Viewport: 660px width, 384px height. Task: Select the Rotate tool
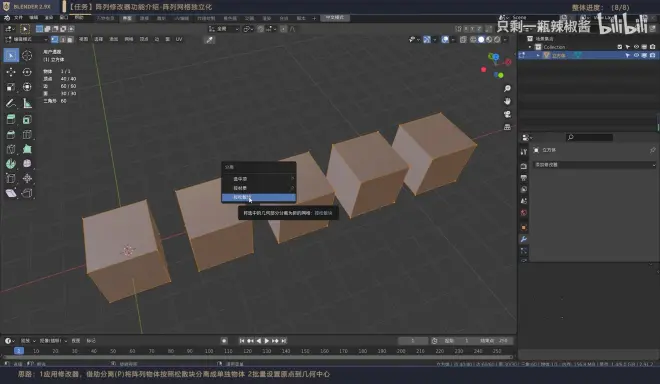coord(27,72)
